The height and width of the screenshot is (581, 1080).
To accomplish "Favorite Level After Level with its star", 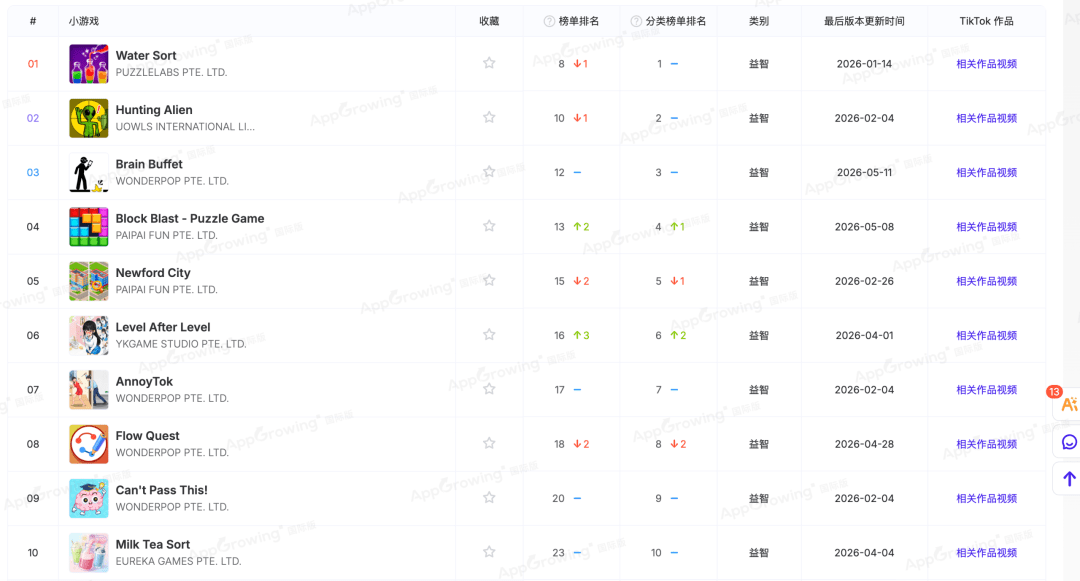I will (489, 335).
